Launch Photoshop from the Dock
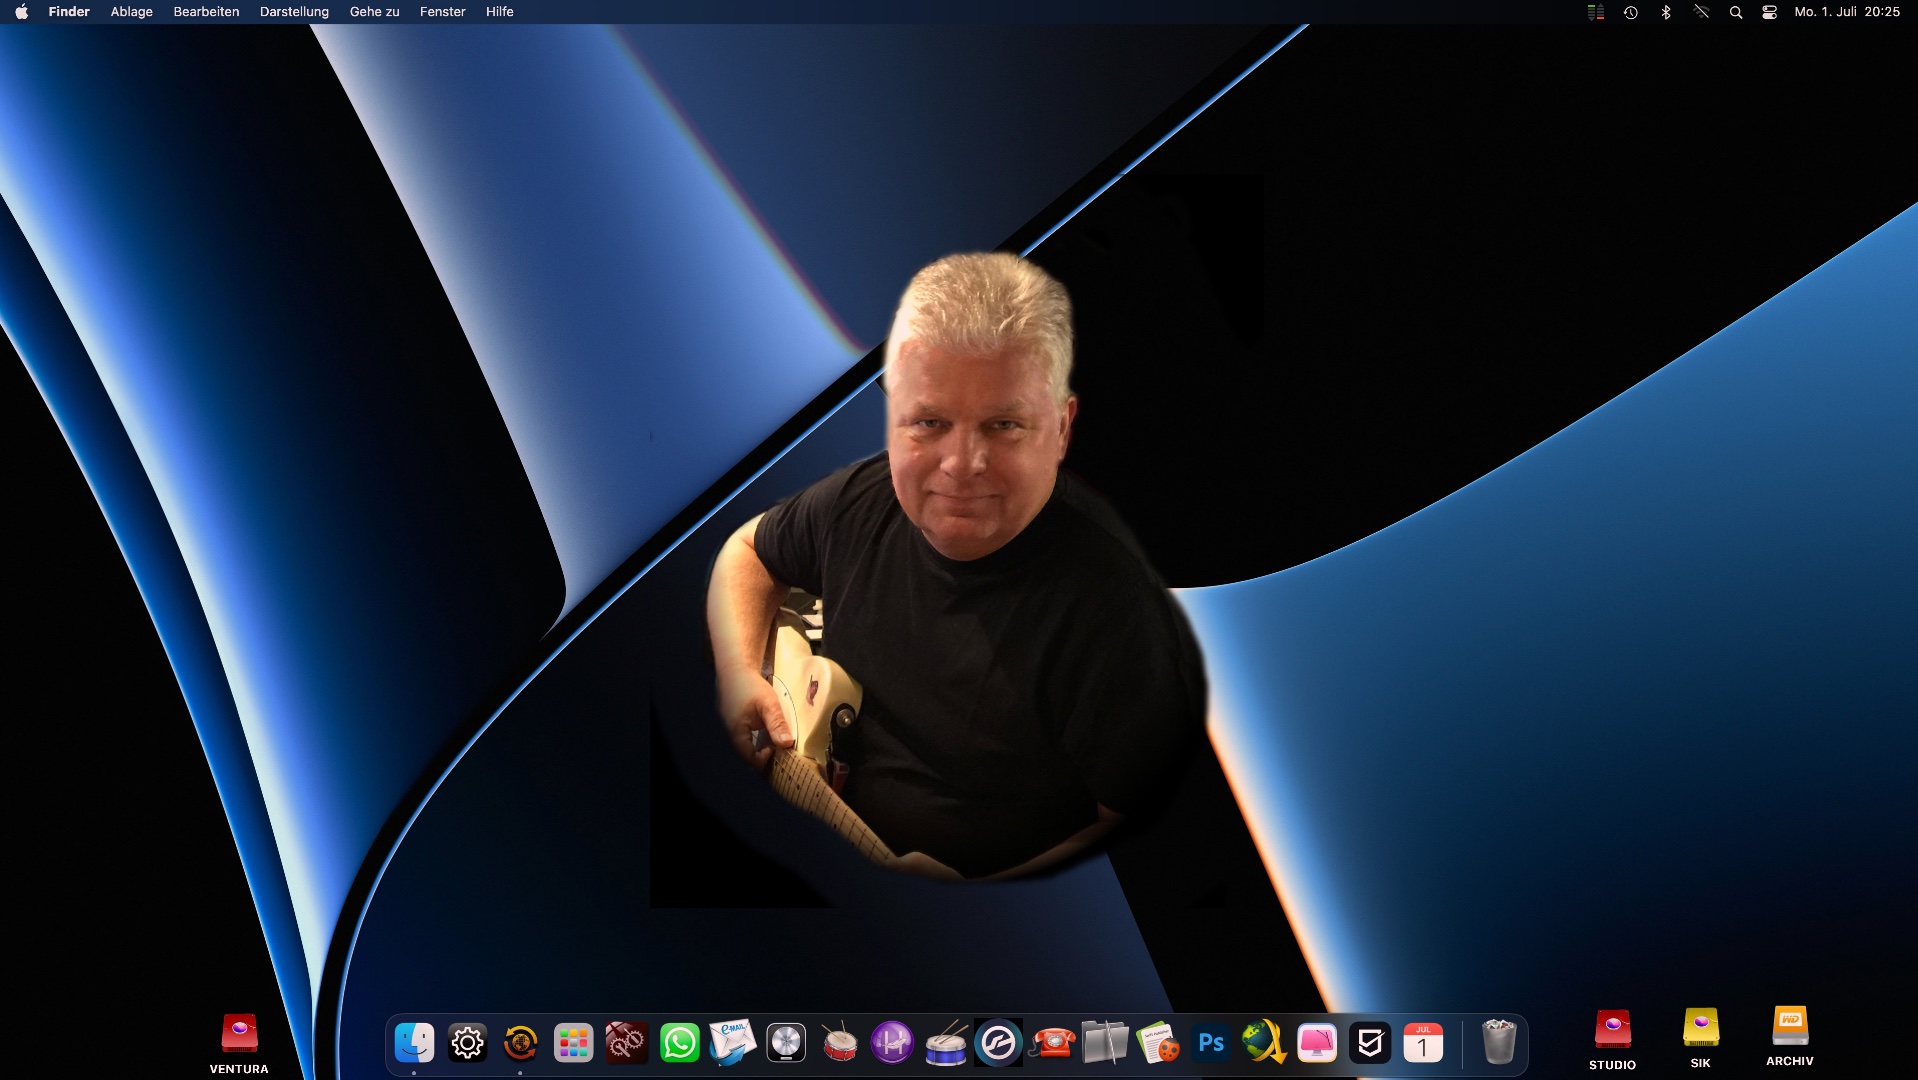 click(x=1211, y=1043)
